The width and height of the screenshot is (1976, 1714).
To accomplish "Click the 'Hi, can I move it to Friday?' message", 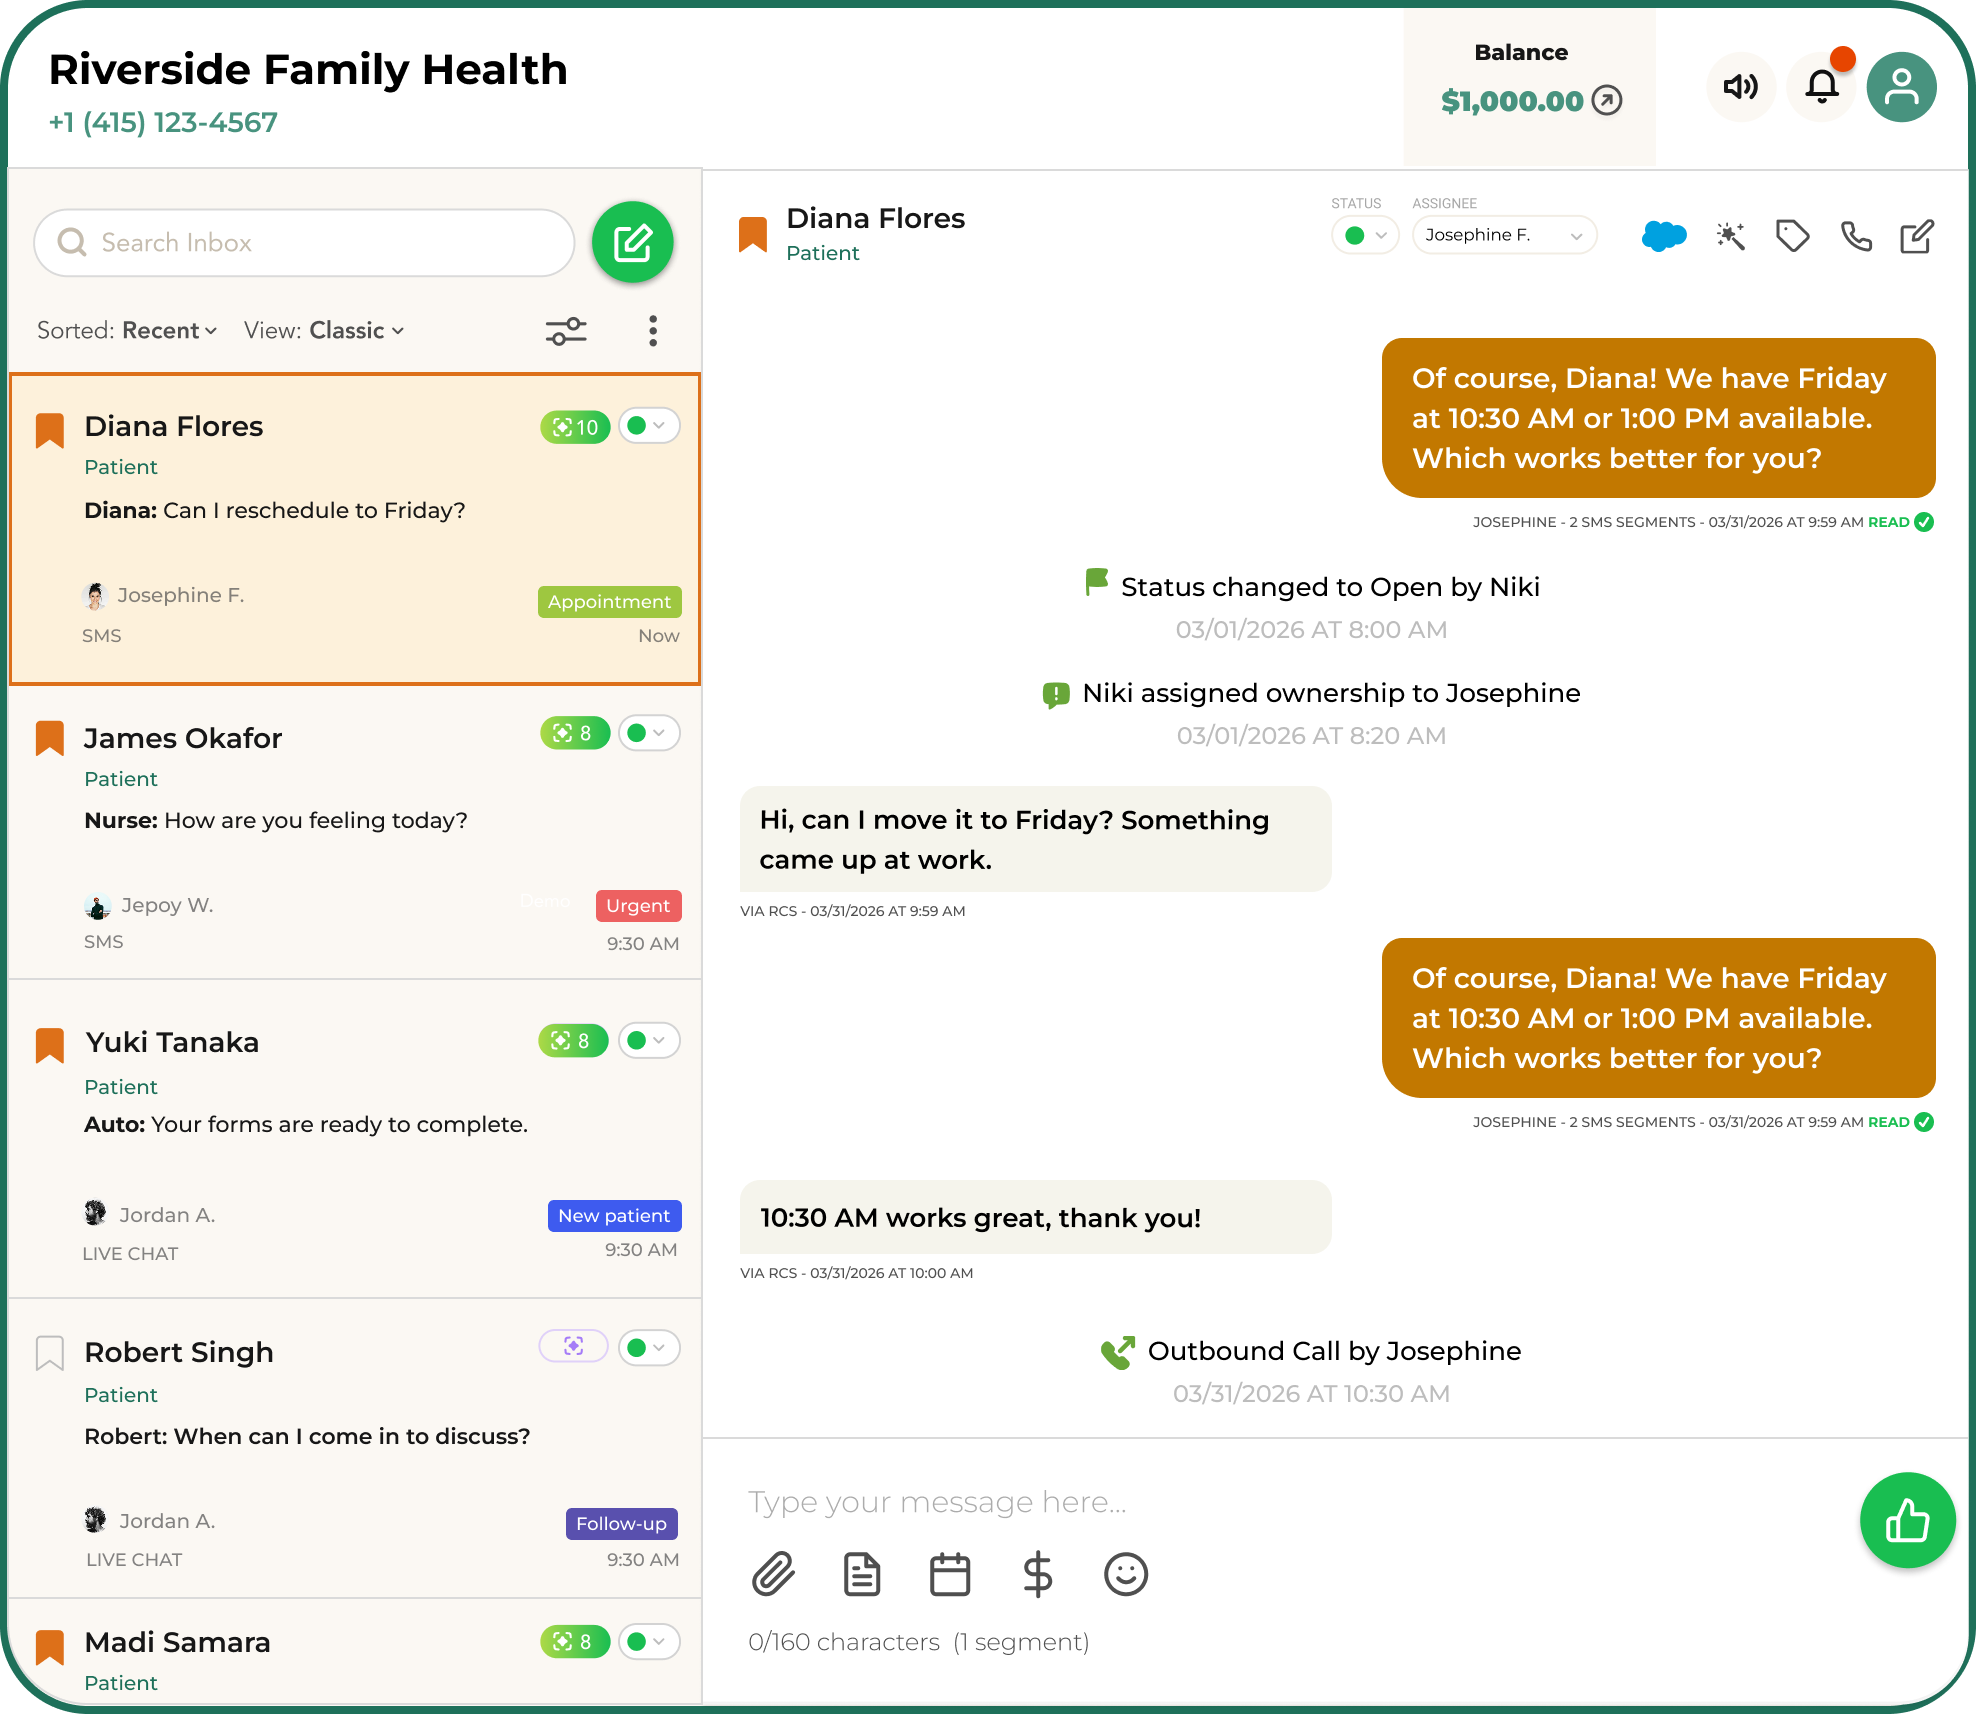I will pyautogui.click(x=1035, y=839).
